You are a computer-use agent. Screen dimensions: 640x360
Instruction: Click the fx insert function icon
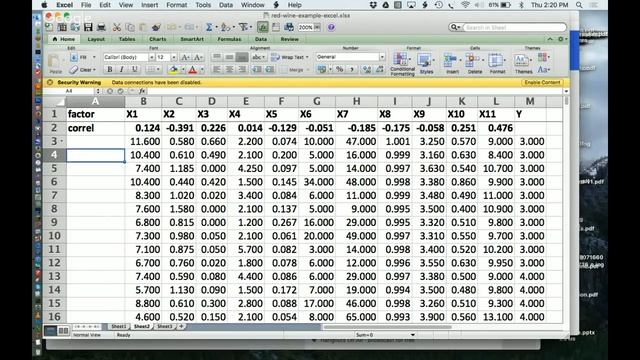(142, 91)
